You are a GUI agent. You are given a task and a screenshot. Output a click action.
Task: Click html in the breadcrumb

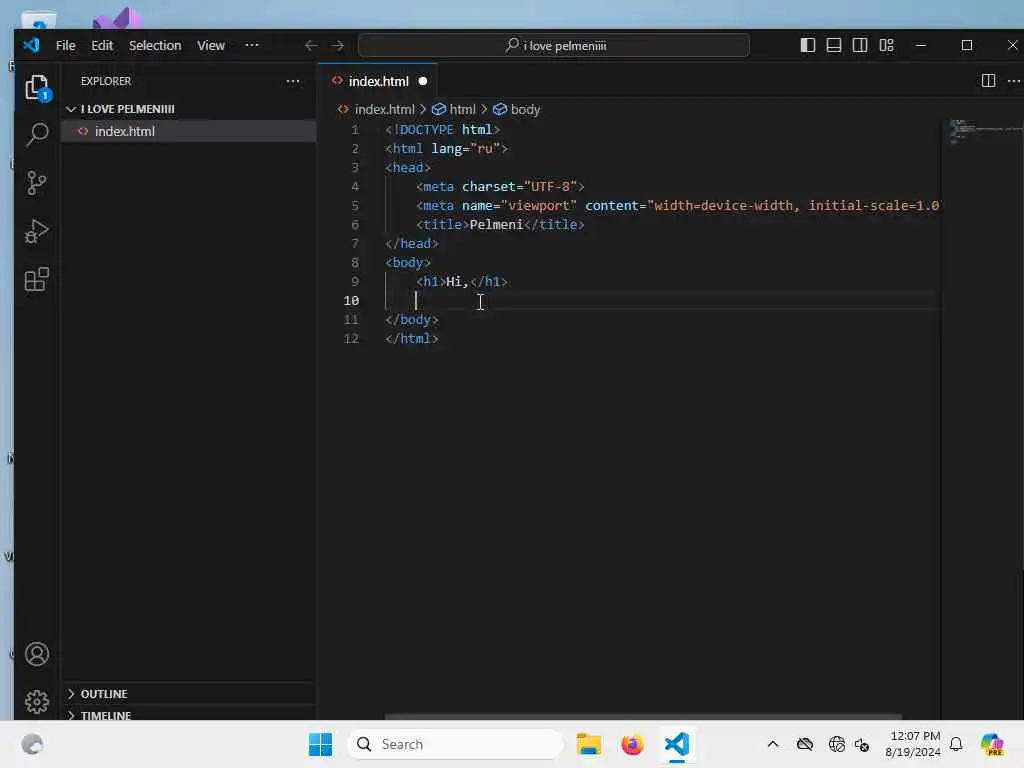pos(462,109)
